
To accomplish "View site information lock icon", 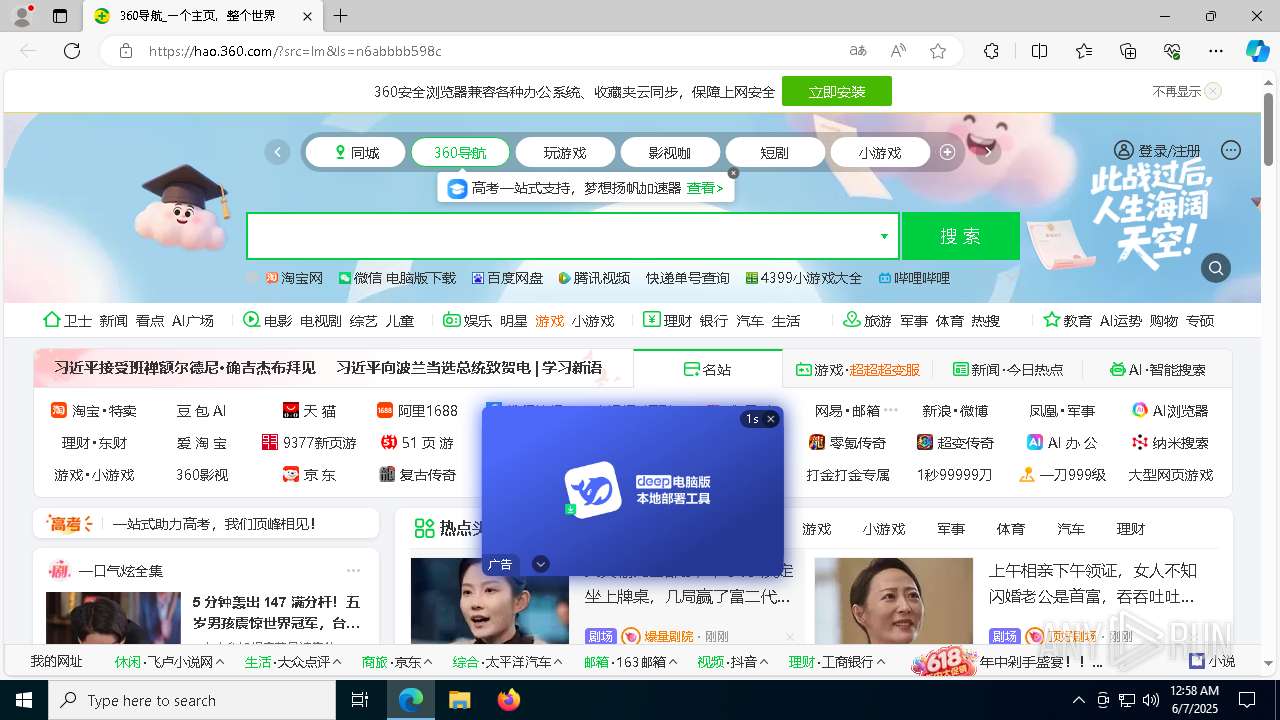I will (x=125, y=51).
